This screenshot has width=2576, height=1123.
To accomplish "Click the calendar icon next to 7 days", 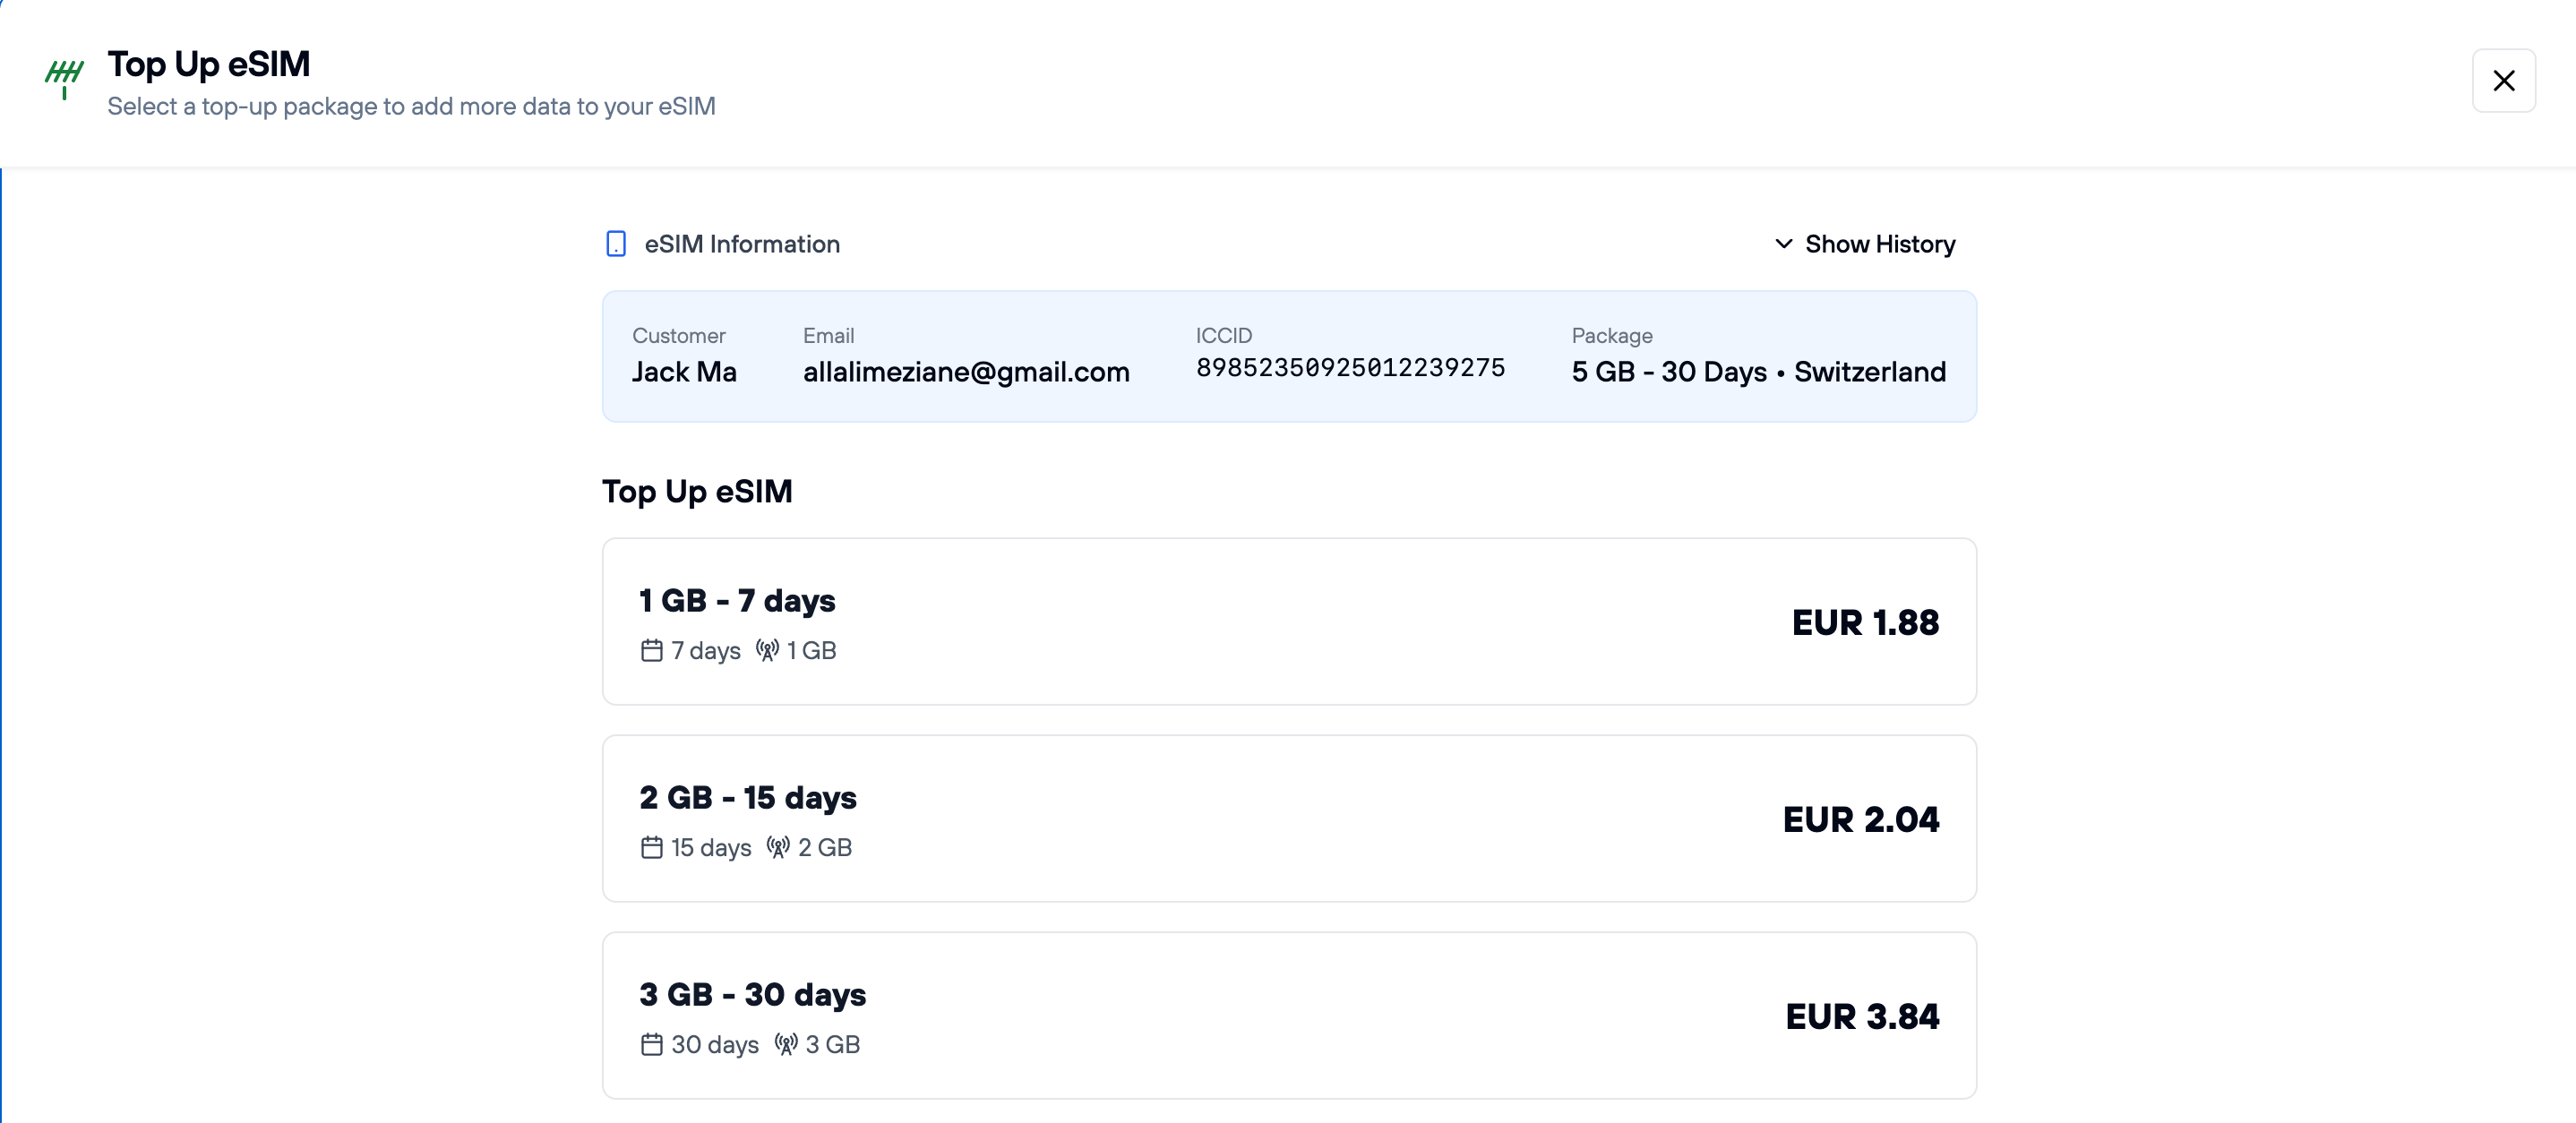I will 652,651.
